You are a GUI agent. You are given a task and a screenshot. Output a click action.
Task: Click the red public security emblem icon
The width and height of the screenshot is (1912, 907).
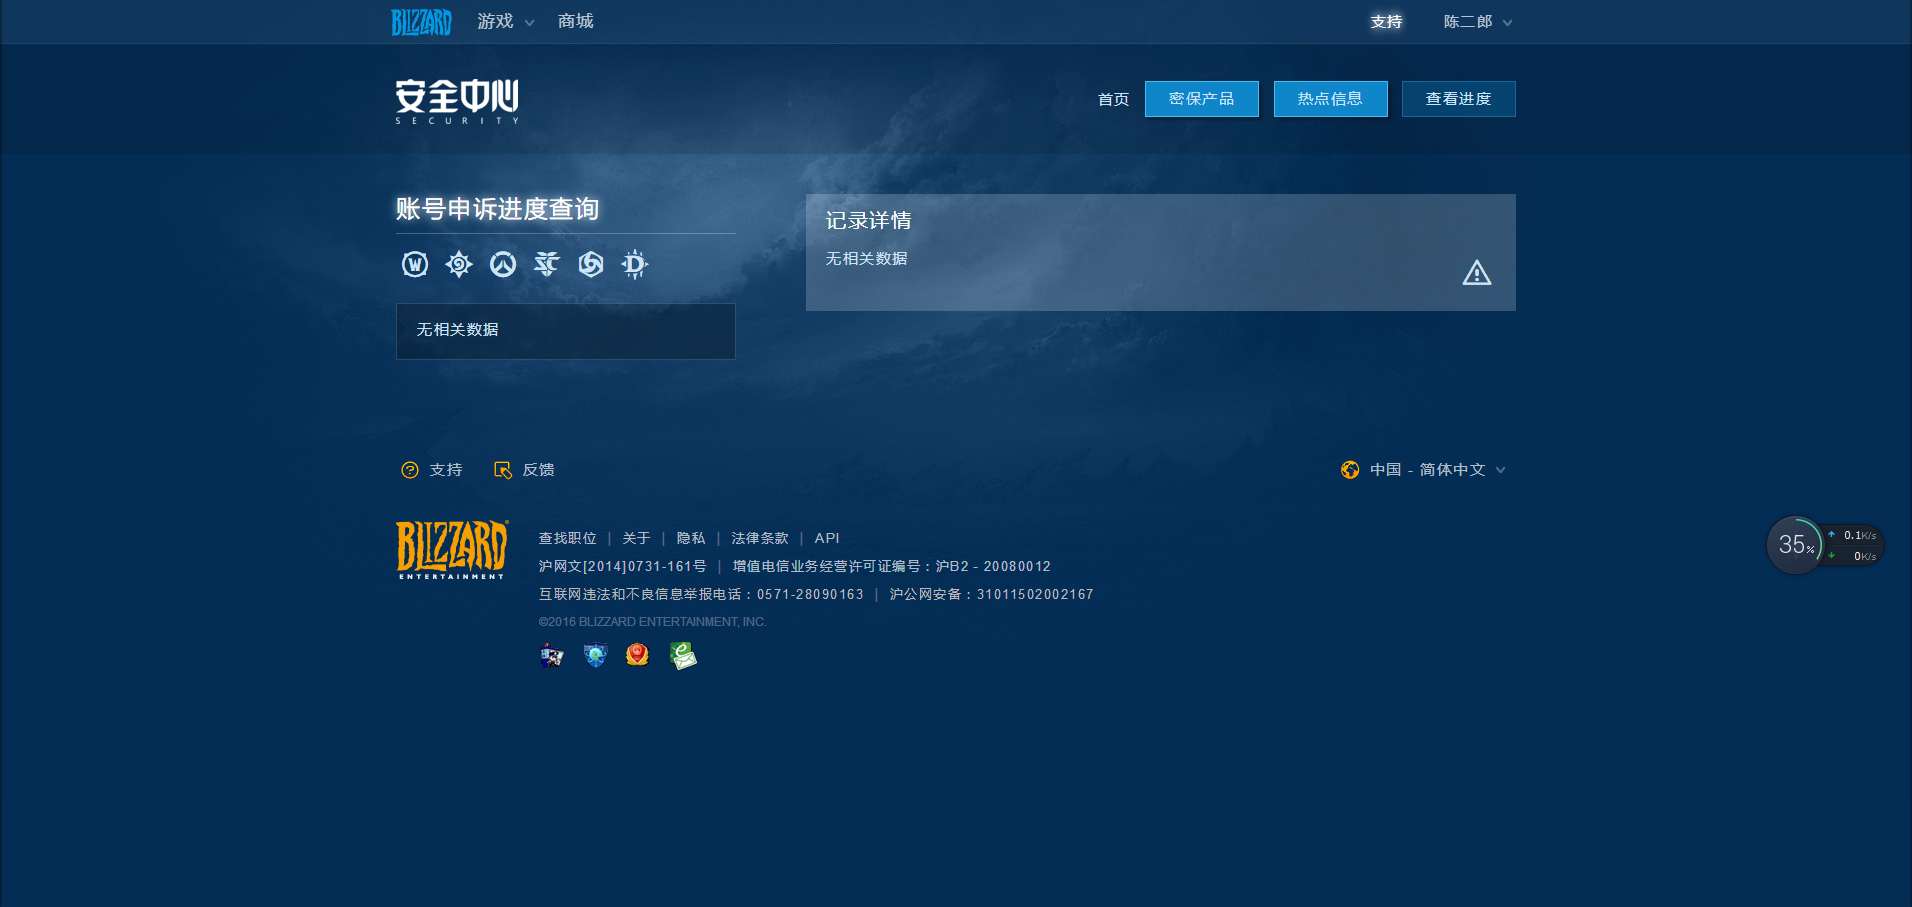638,655
